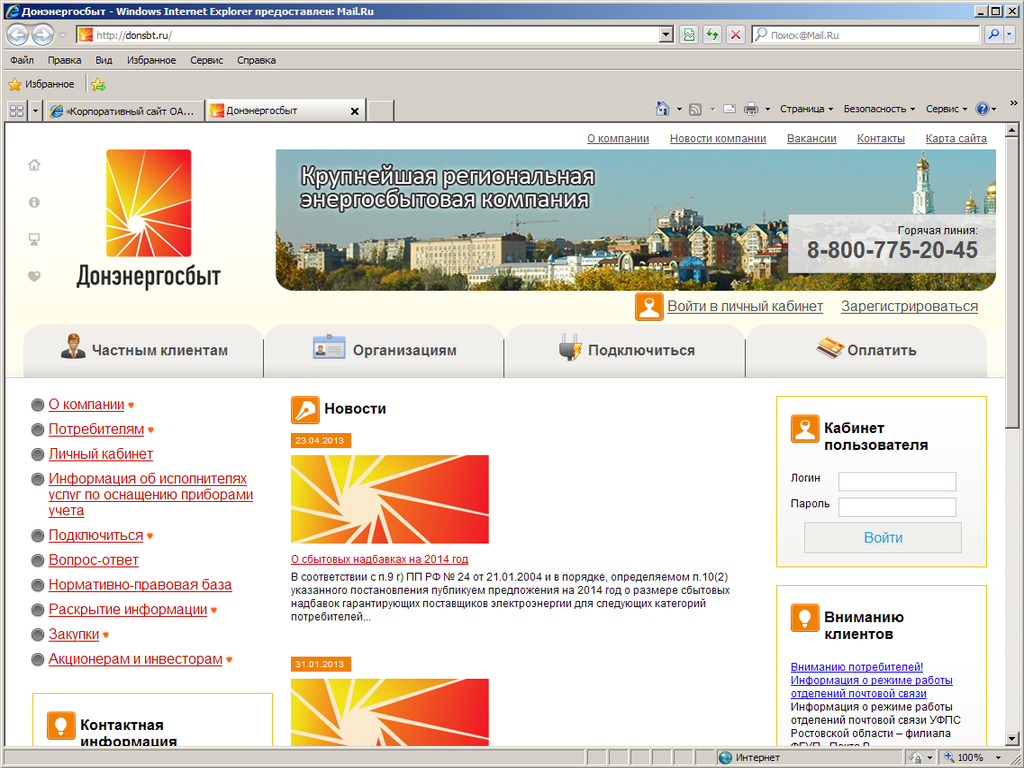Expand the address bar dropdown list
The height and width of the screenshot is (768, 1024).
tap(665, 35)
